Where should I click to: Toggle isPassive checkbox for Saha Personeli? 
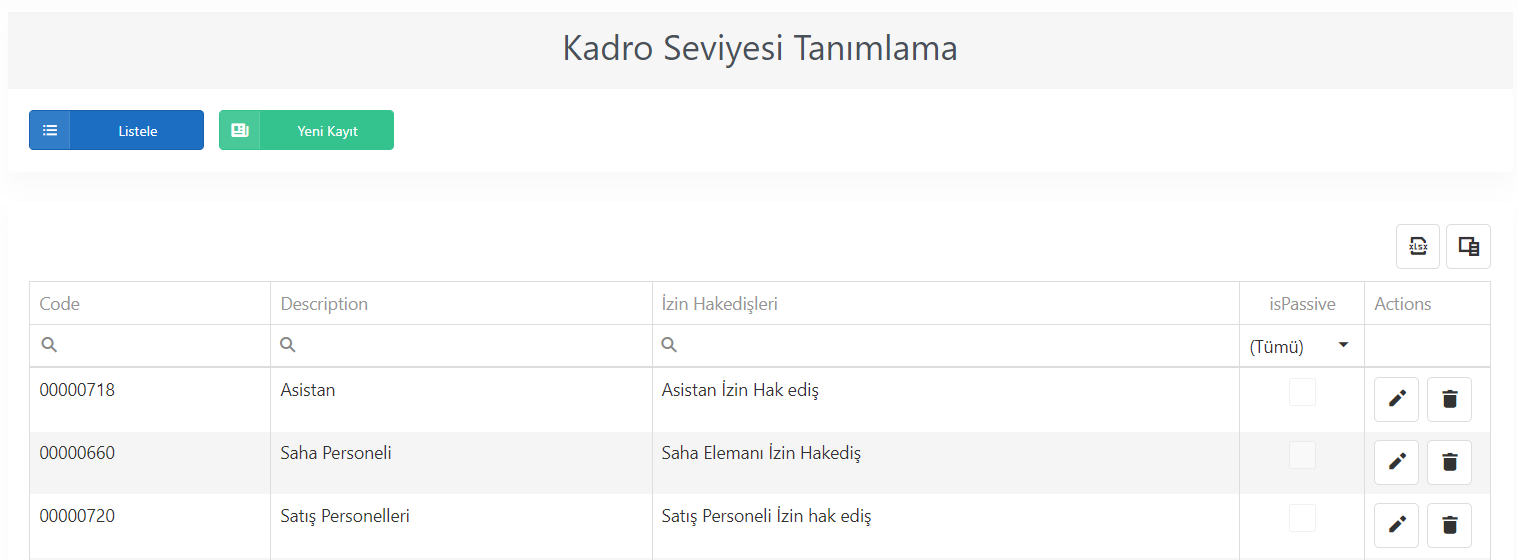[1302, 455]
